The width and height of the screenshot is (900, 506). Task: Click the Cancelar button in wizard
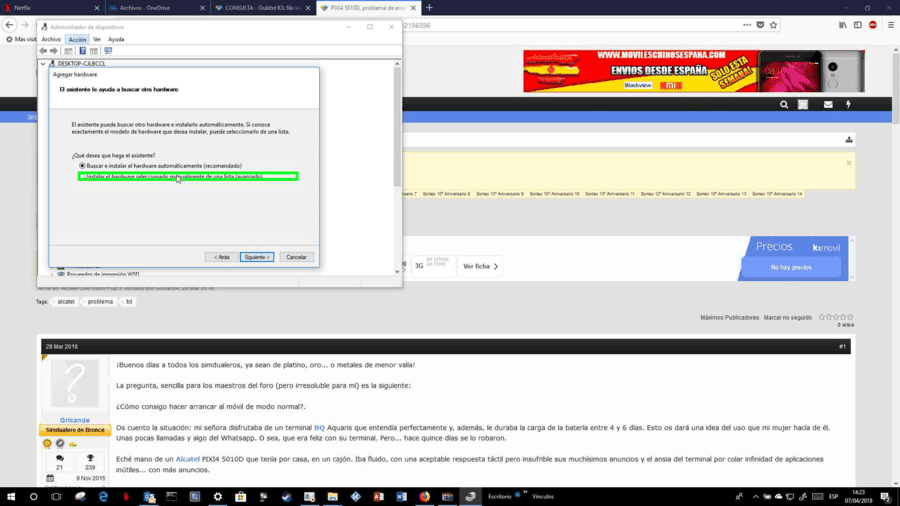tap(296, 257)
